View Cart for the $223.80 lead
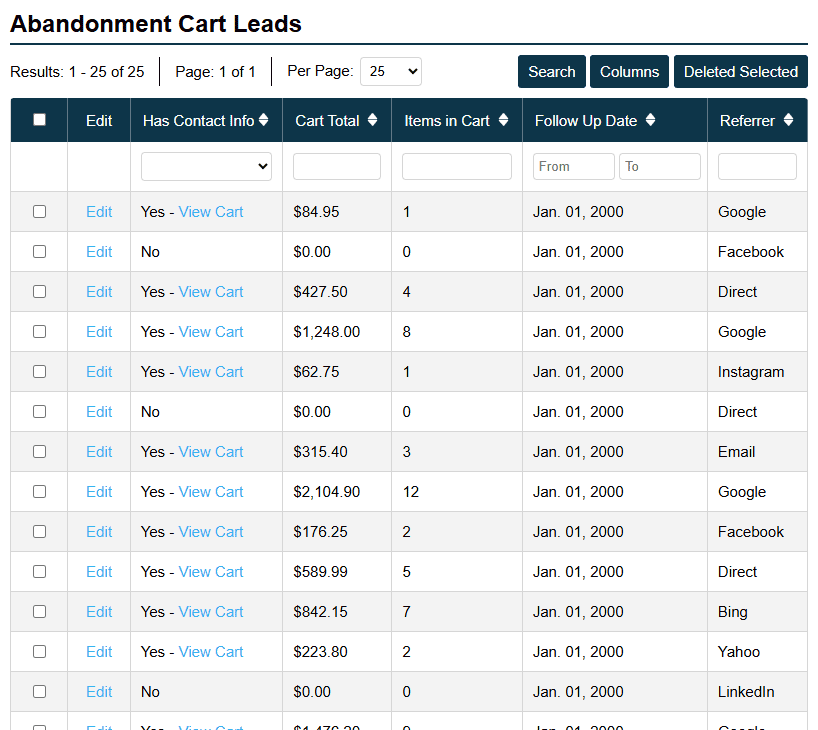 (211, 651)
